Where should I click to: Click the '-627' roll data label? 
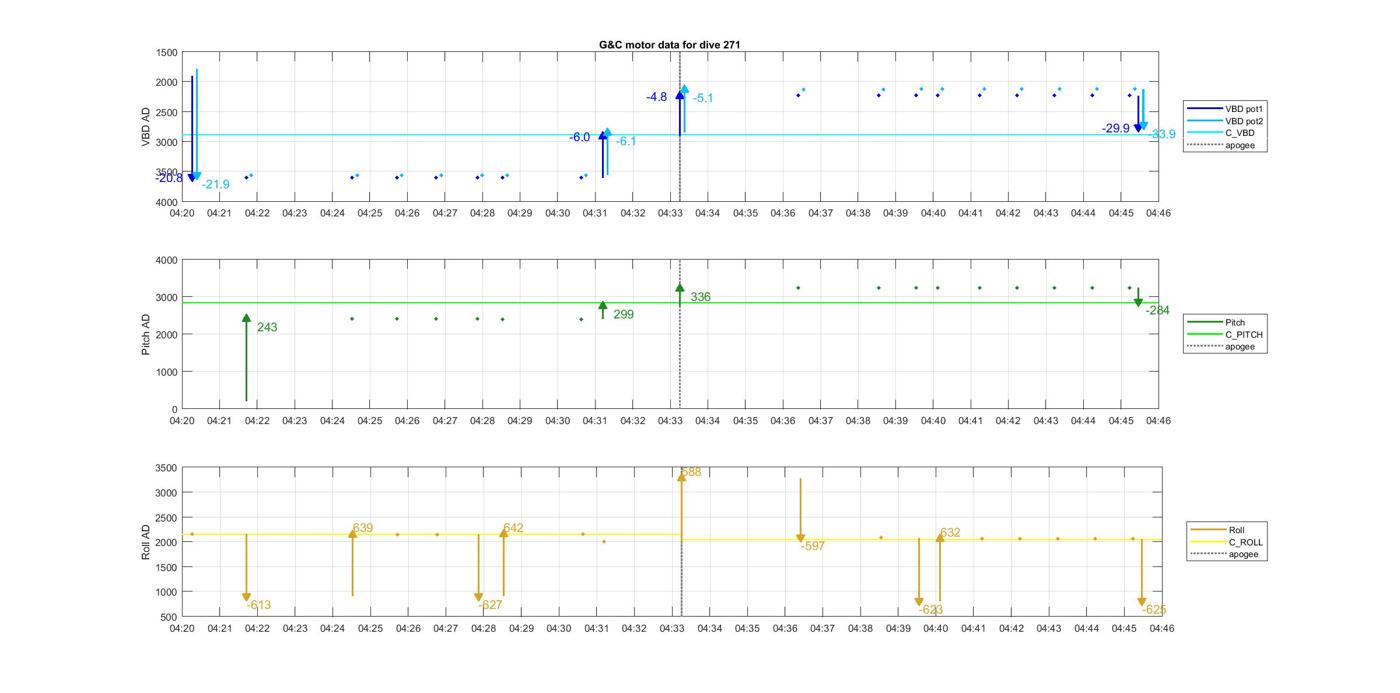[x=490, y=605]
